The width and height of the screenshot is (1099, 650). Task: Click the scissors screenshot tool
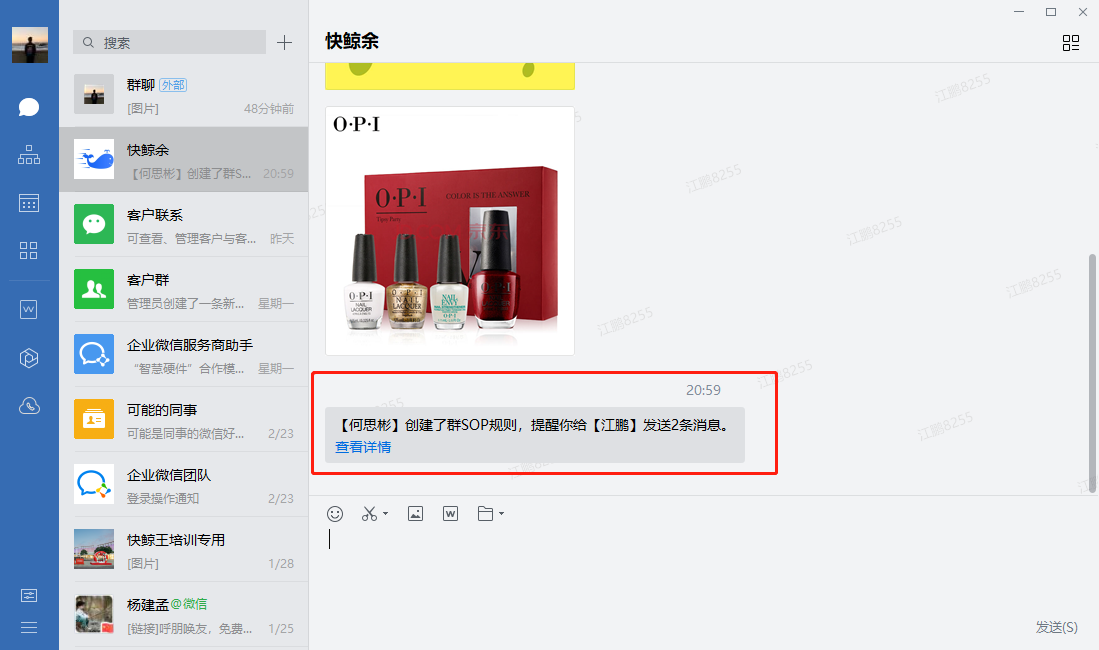tap(369, 514)
